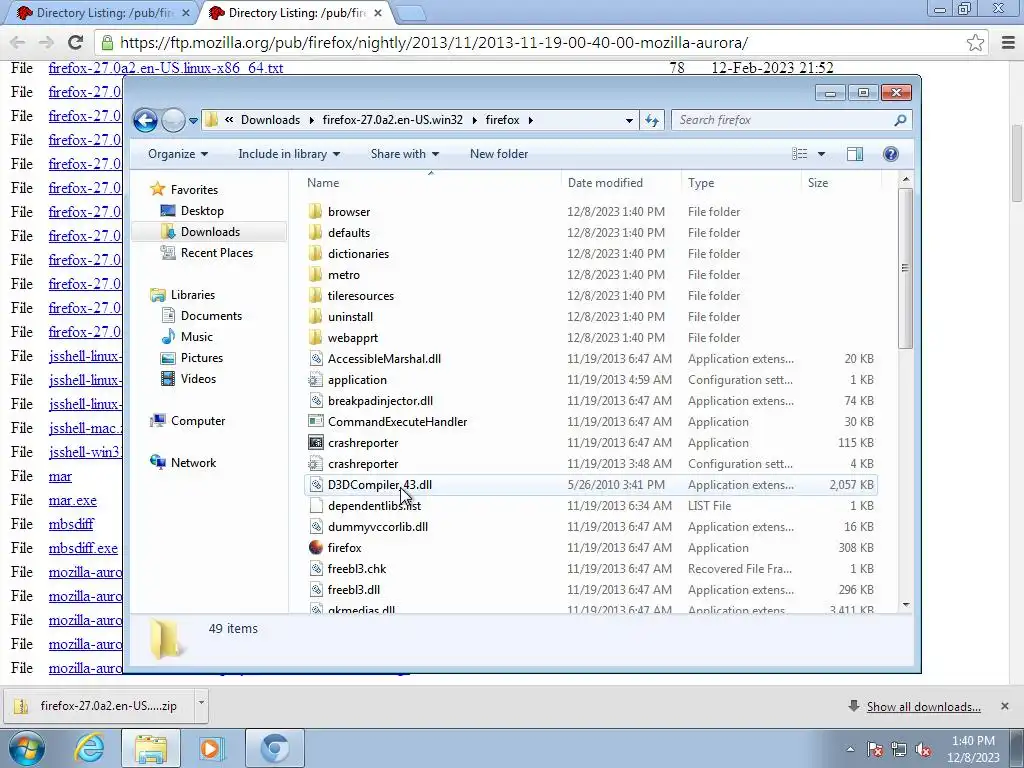Select the uninstall folder icon

[x=315, y=316]
